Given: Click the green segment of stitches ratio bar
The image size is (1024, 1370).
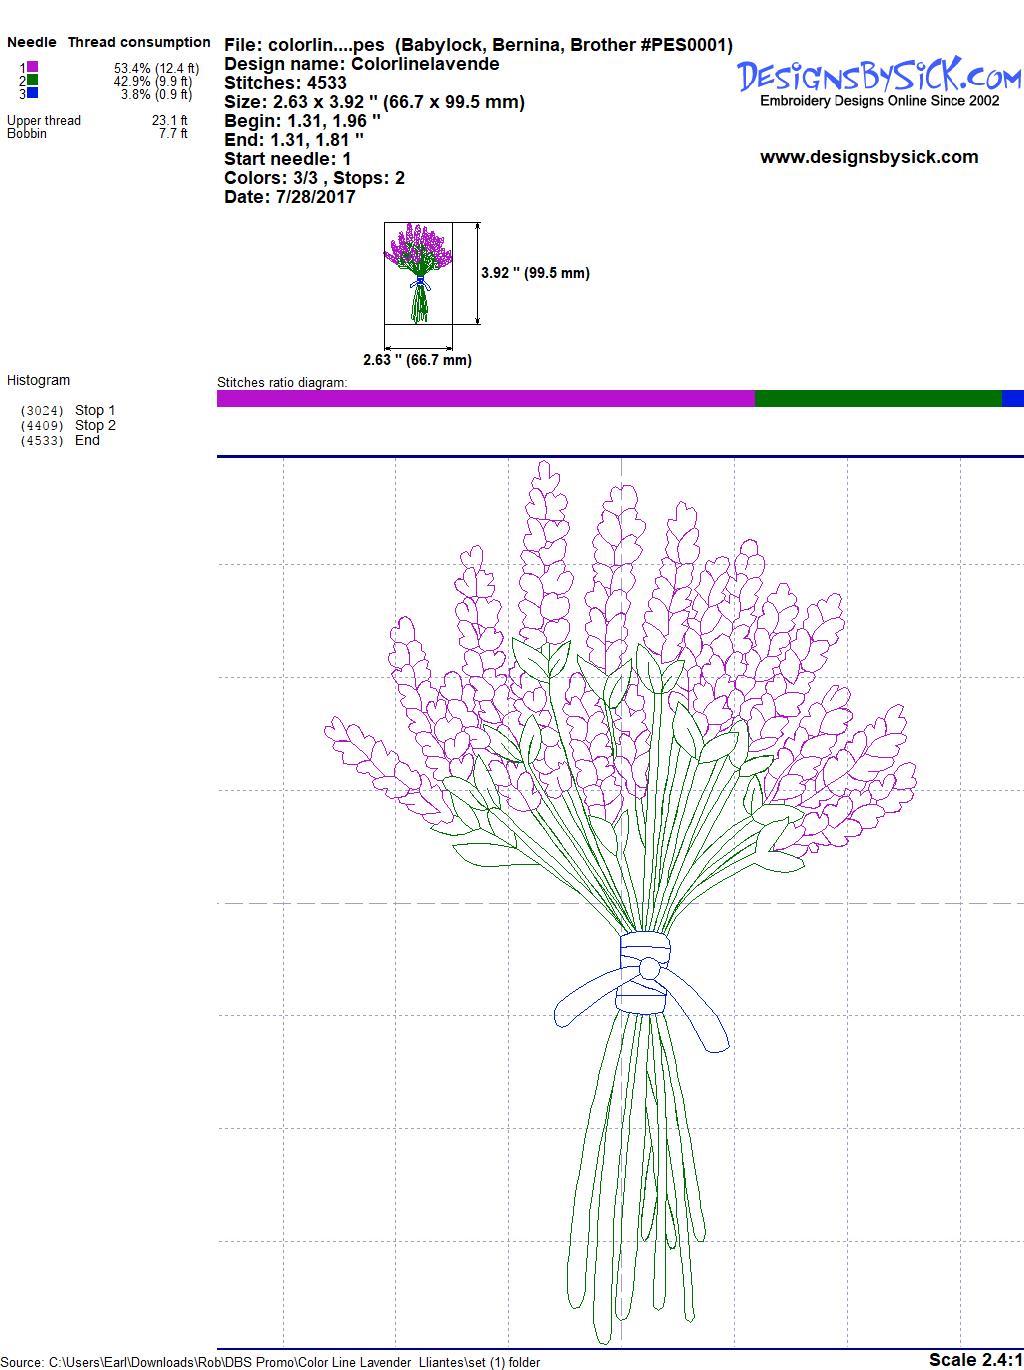Looking at the screenshot, I should 877,399.
